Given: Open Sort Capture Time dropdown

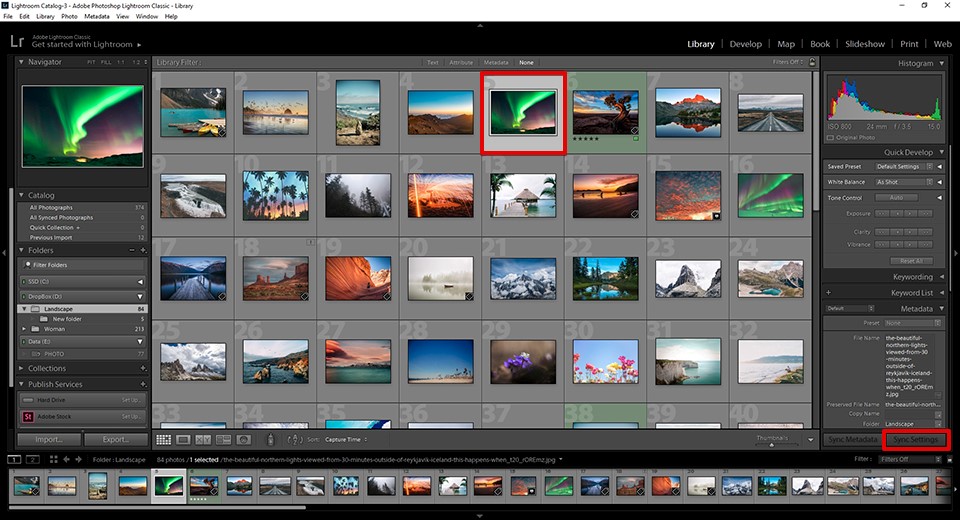Looking at the screenshot, I should coord(347,440).
